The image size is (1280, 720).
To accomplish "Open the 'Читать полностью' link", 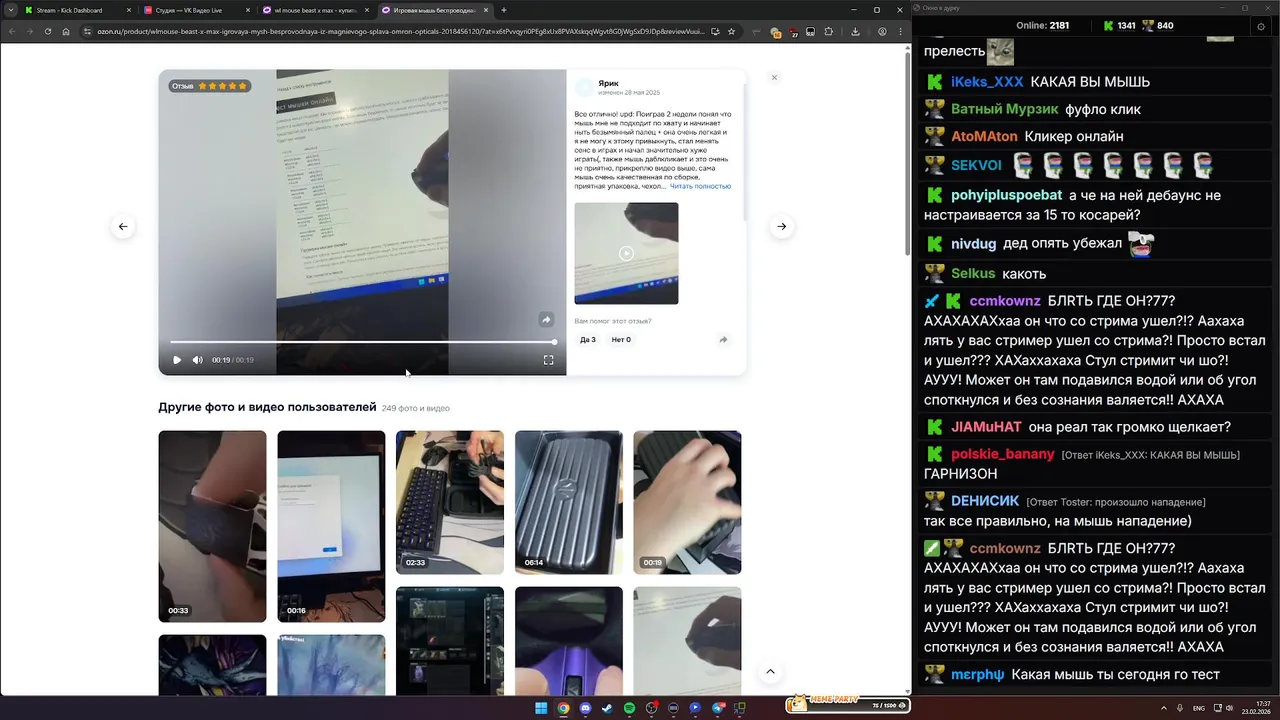I will click(700, 186).
